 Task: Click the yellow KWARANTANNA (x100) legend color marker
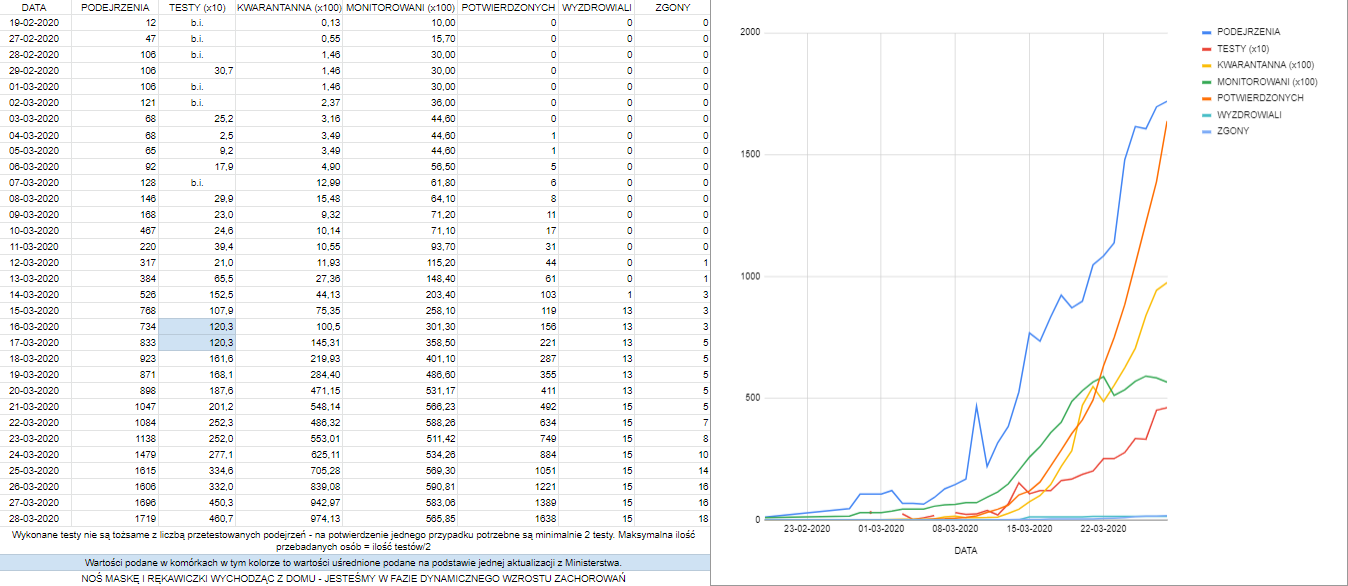[1207, 65]
